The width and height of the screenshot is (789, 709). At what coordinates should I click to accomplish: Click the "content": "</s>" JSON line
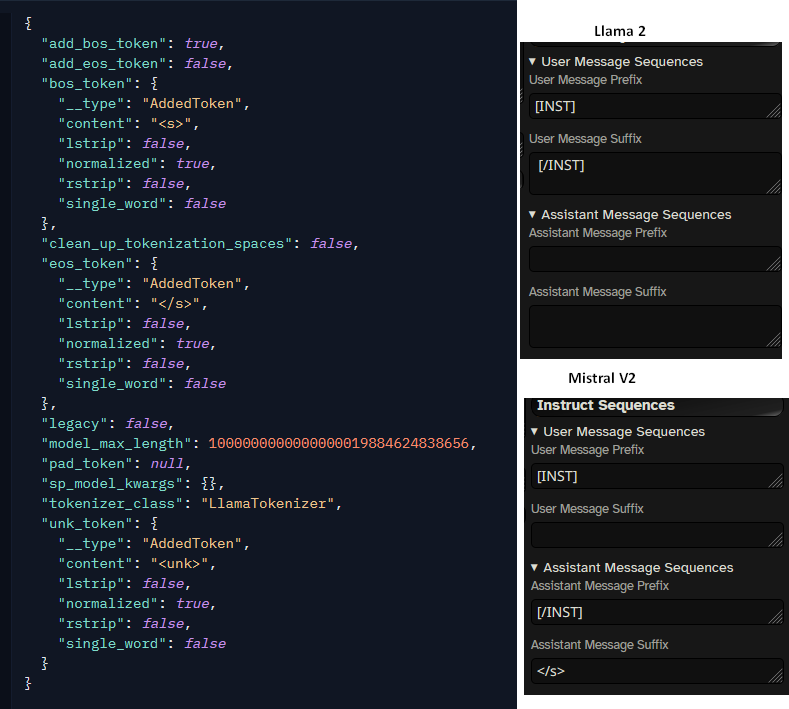click(x=133, y=303)
